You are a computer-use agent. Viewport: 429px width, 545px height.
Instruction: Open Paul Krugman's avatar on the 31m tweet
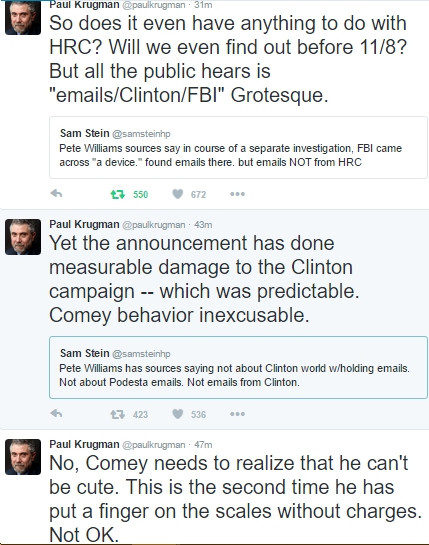[x=23, y=17]
